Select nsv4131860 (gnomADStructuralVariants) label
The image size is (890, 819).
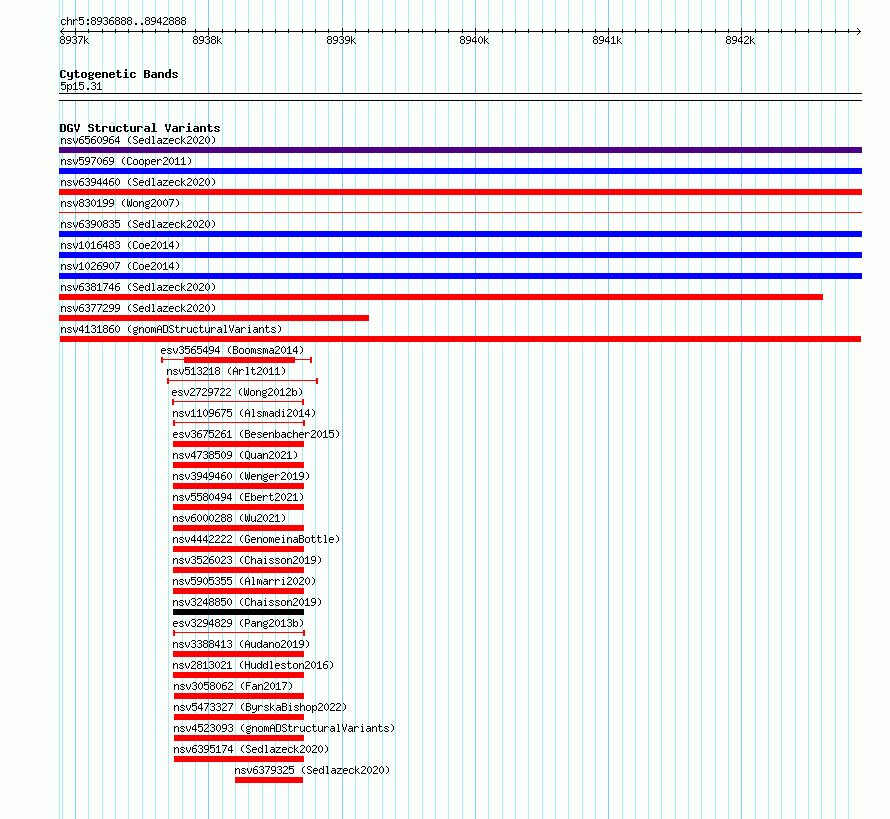171,329
